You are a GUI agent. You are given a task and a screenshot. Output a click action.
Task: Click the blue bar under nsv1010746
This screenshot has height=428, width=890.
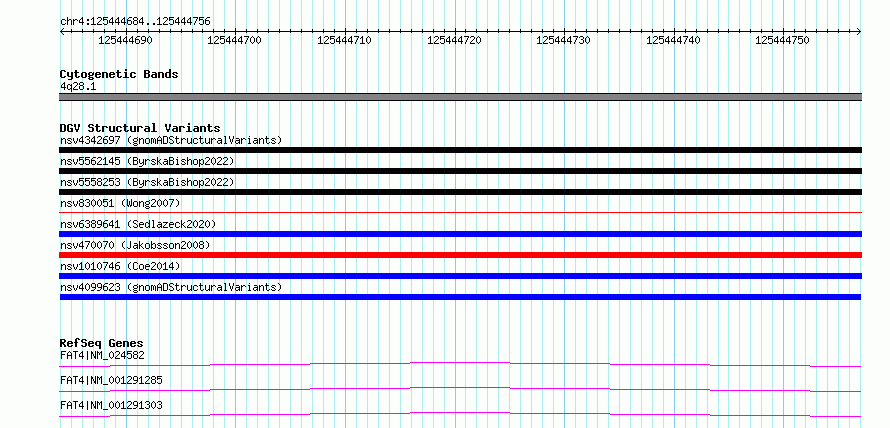[x=460, y=276]
